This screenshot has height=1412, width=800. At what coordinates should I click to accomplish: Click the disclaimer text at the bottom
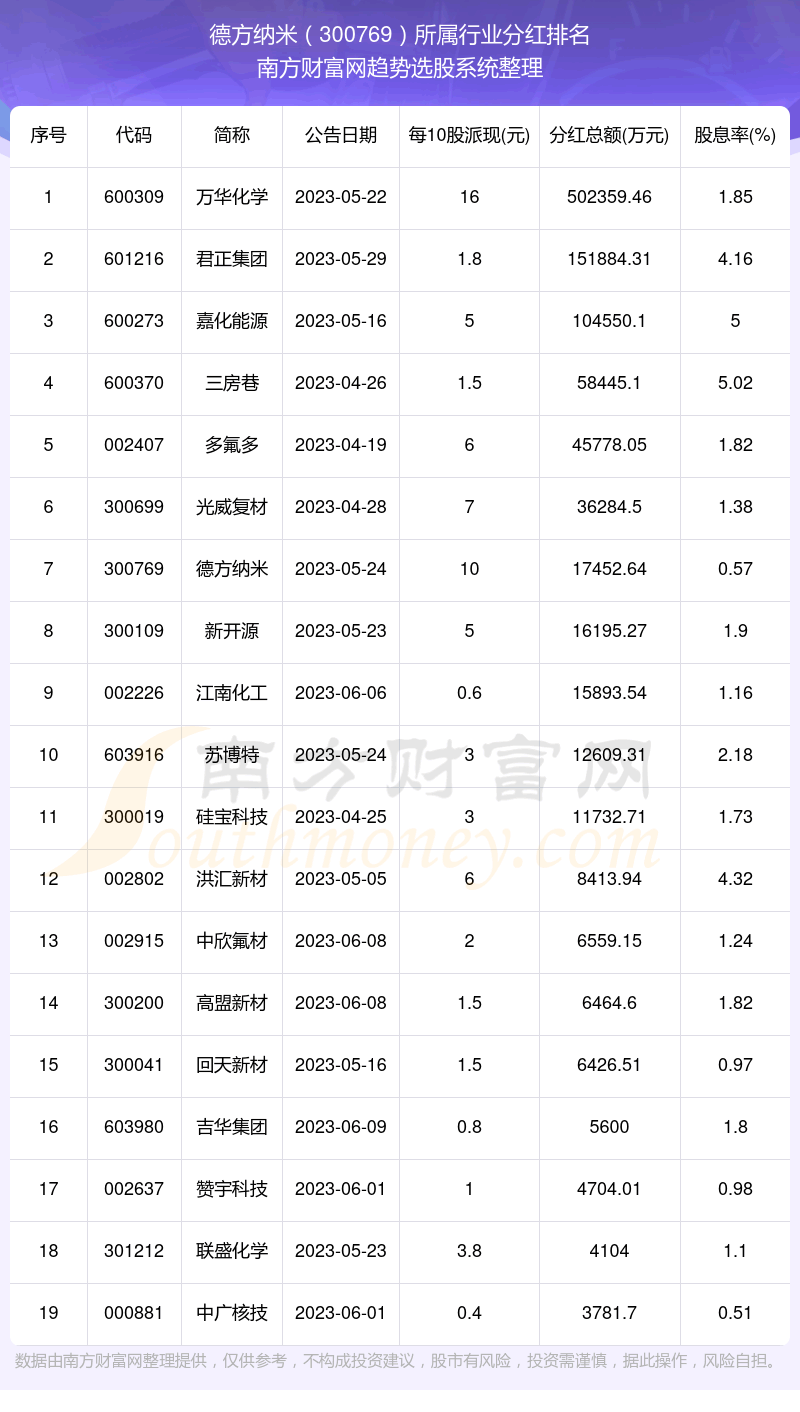point(396,1361)
